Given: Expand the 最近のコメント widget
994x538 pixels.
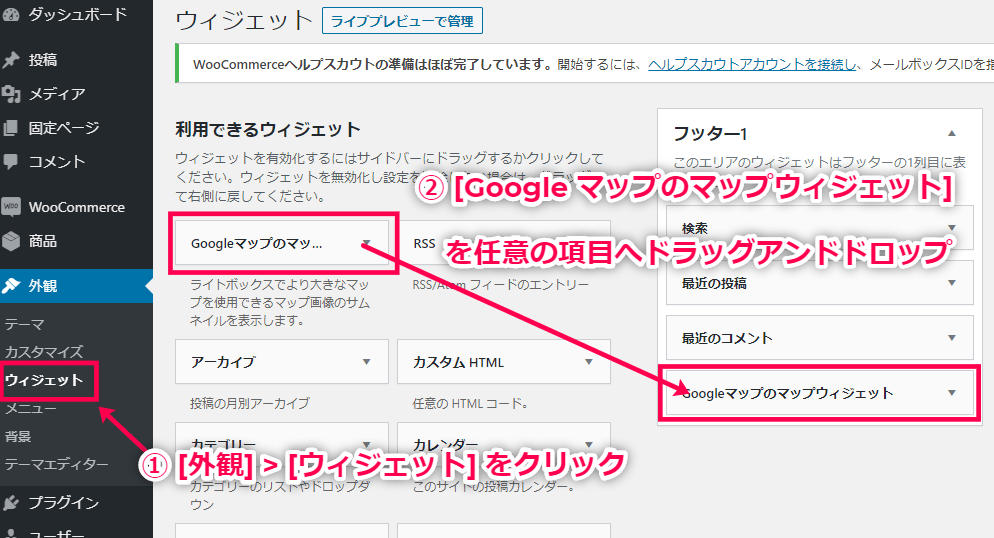Looking at the screenshot, I should pos(952,338).
